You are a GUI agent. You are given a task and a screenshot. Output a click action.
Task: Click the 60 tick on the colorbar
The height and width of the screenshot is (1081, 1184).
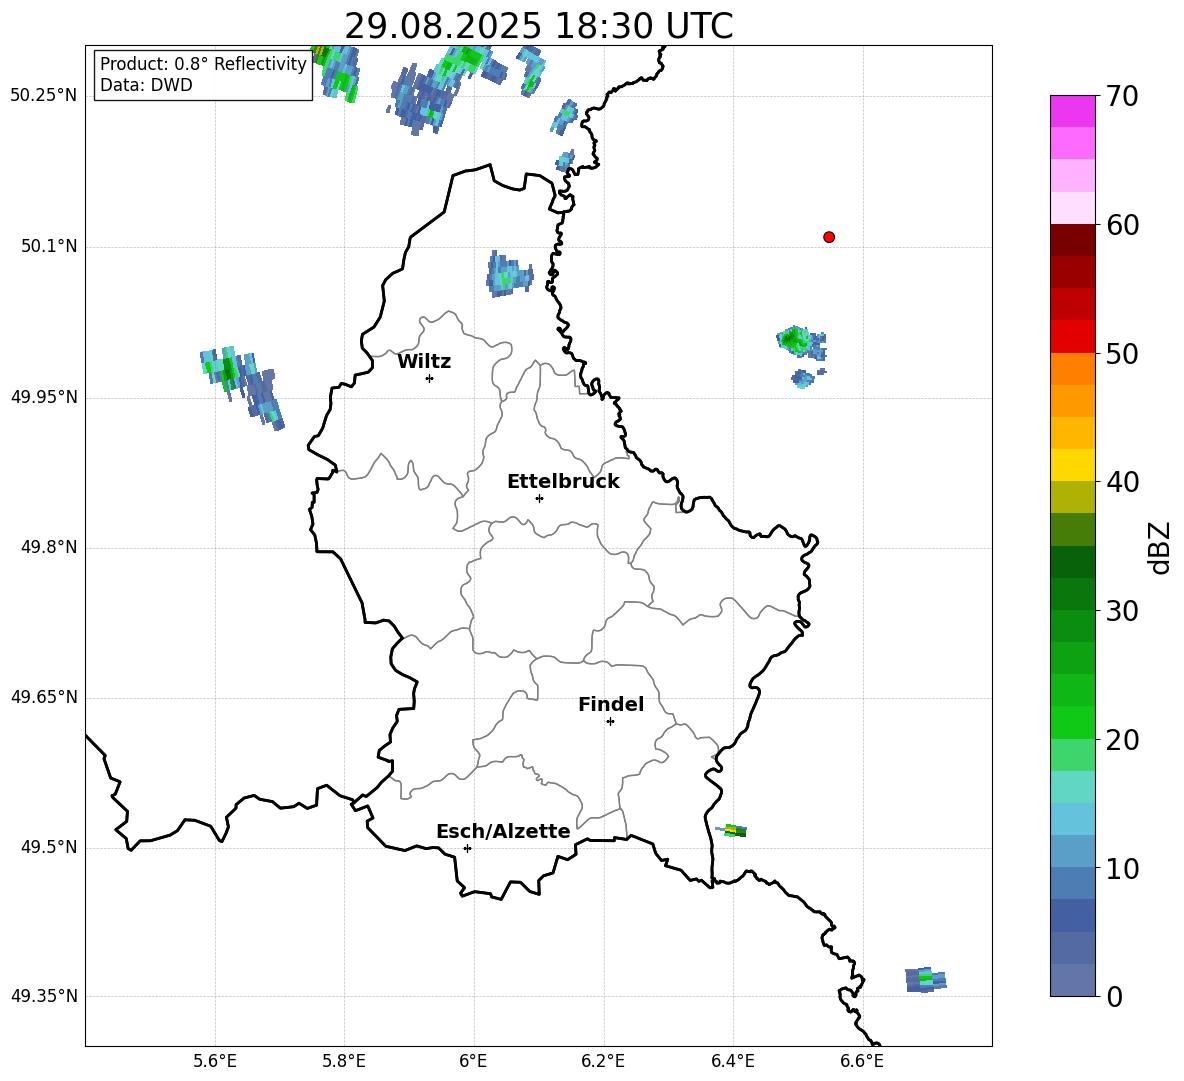(x=1122, y=225)
